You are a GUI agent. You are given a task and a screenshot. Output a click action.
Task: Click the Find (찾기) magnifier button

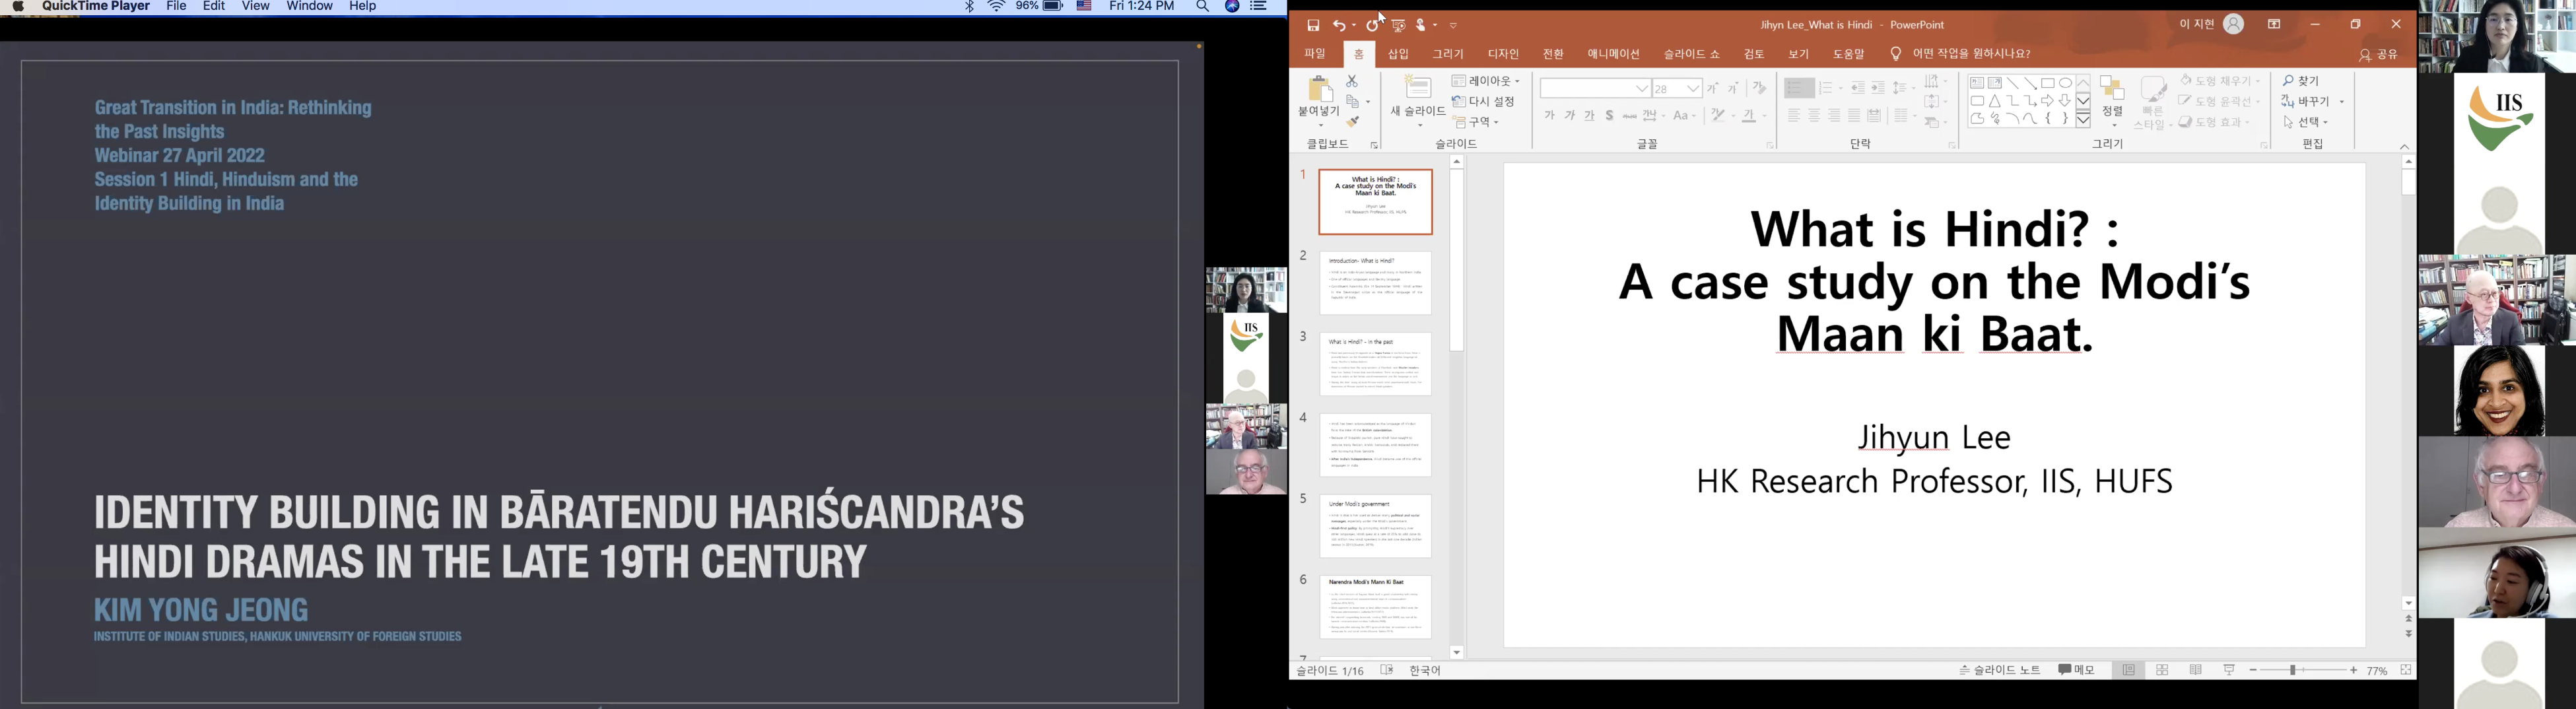pos(2301,81)
